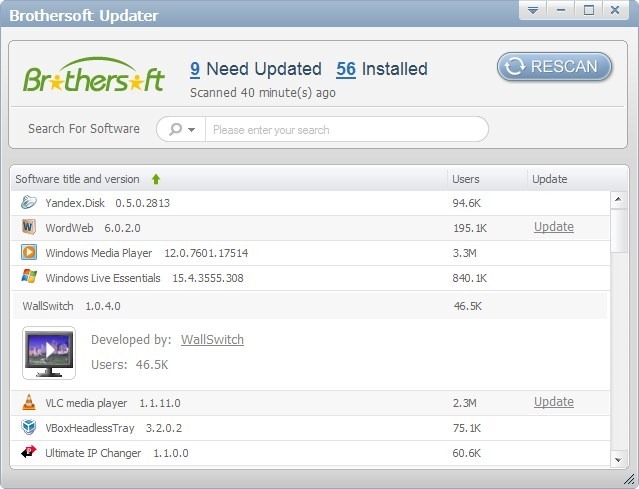Image resolution: width=639 pixels, height=489 pixels.
Task: Select the WordWeb 6.0.2.0 row
Action: (310, 228)
